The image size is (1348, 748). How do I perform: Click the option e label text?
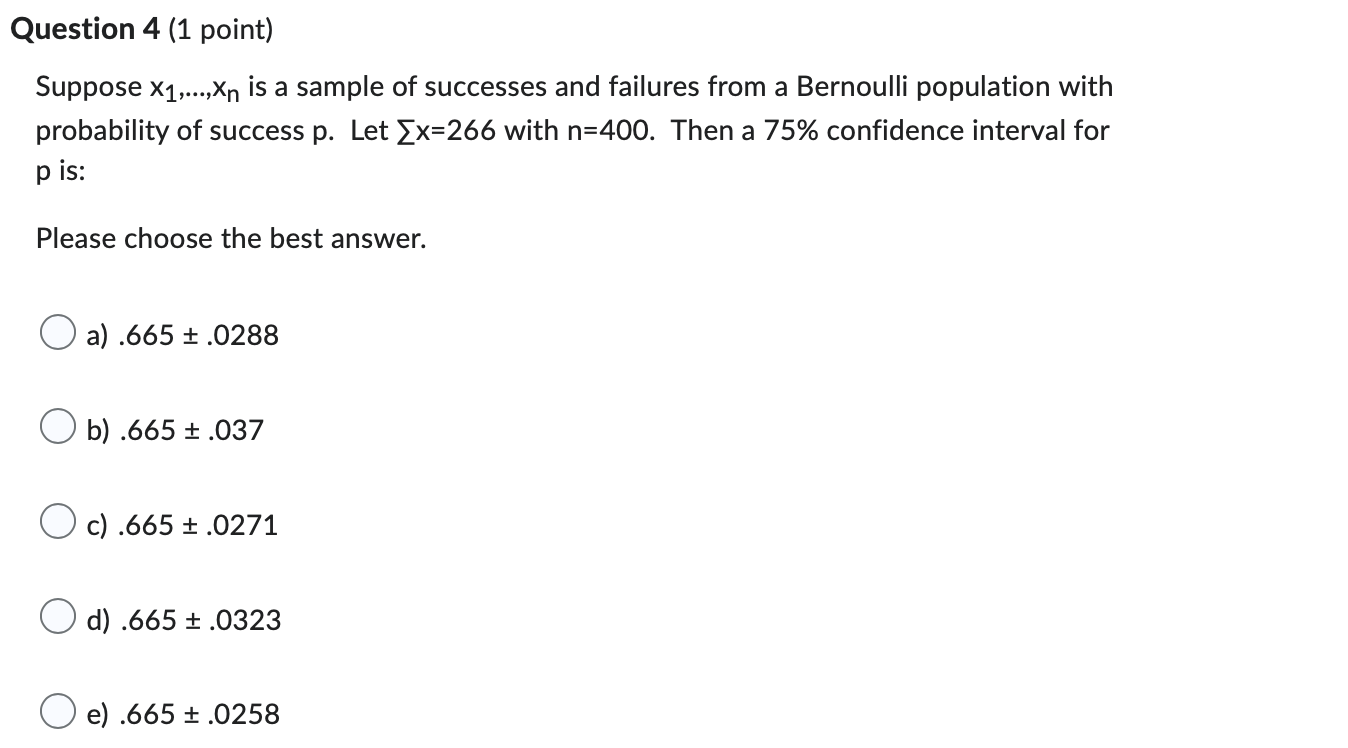182,715
